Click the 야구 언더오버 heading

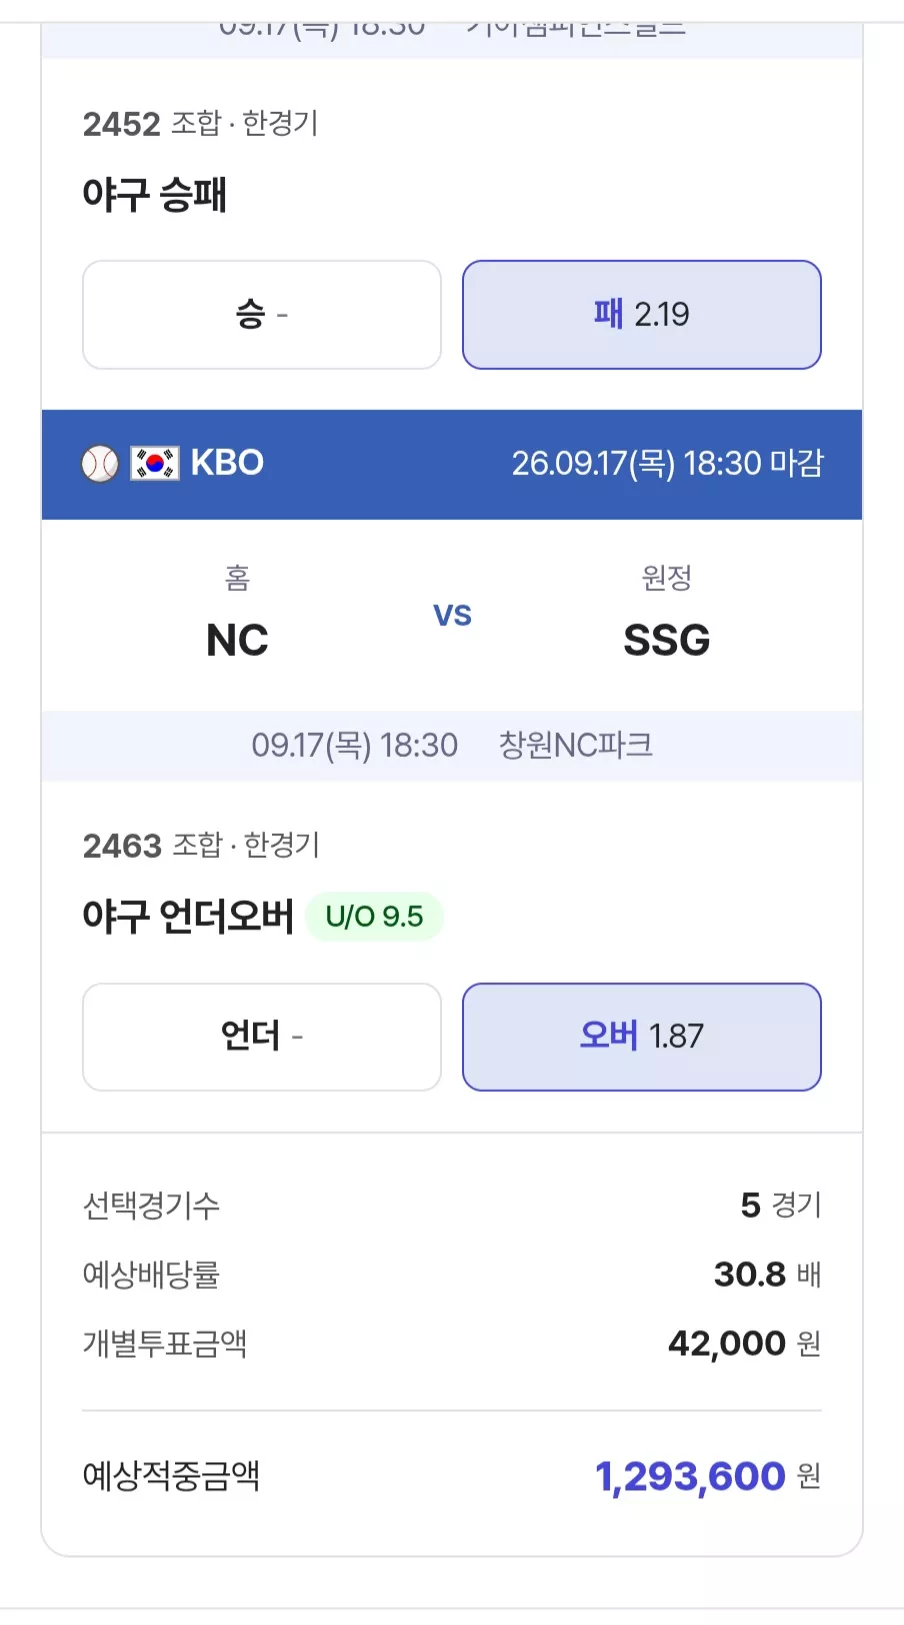click(x=188, y=916)
